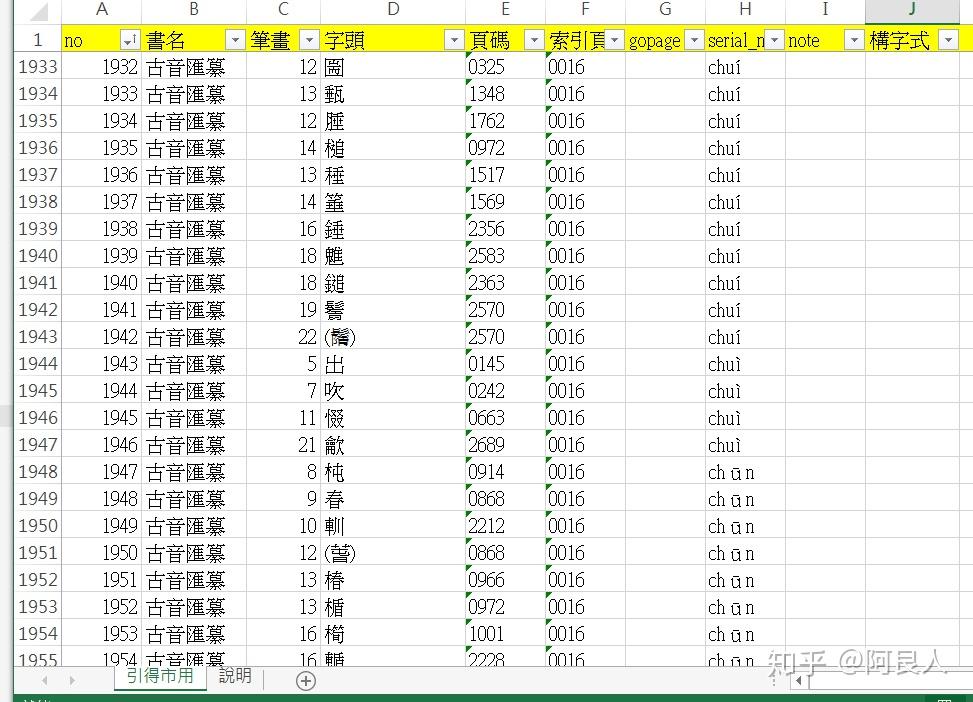The height and width of the screenshot is (702, 973).
Task: Open the filter dropdown for 頁碼 column
Action: 534,40
